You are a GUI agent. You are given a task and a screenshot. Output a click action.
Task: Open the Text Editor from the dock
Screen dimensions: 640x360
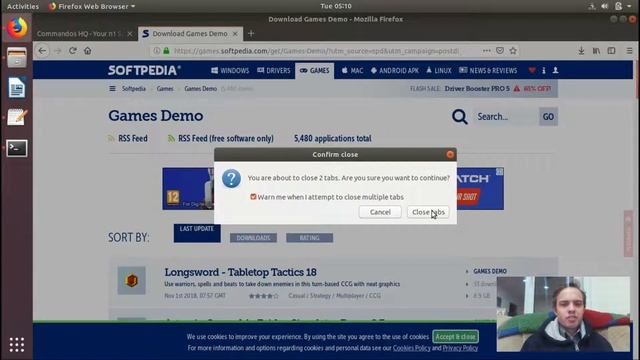coord(17,117)
